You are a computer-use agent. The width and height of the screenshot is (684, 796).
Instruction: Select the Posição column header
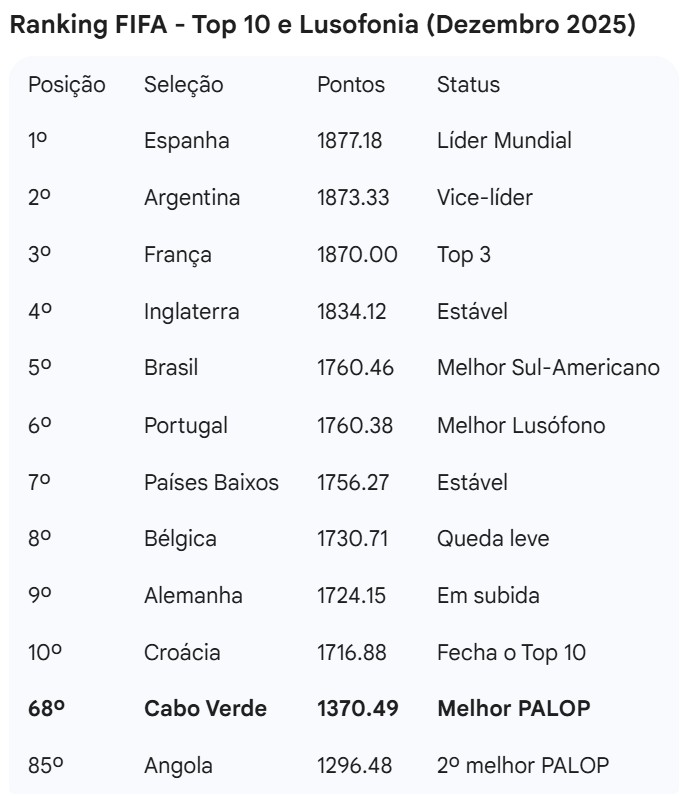(x=66, y=84)
